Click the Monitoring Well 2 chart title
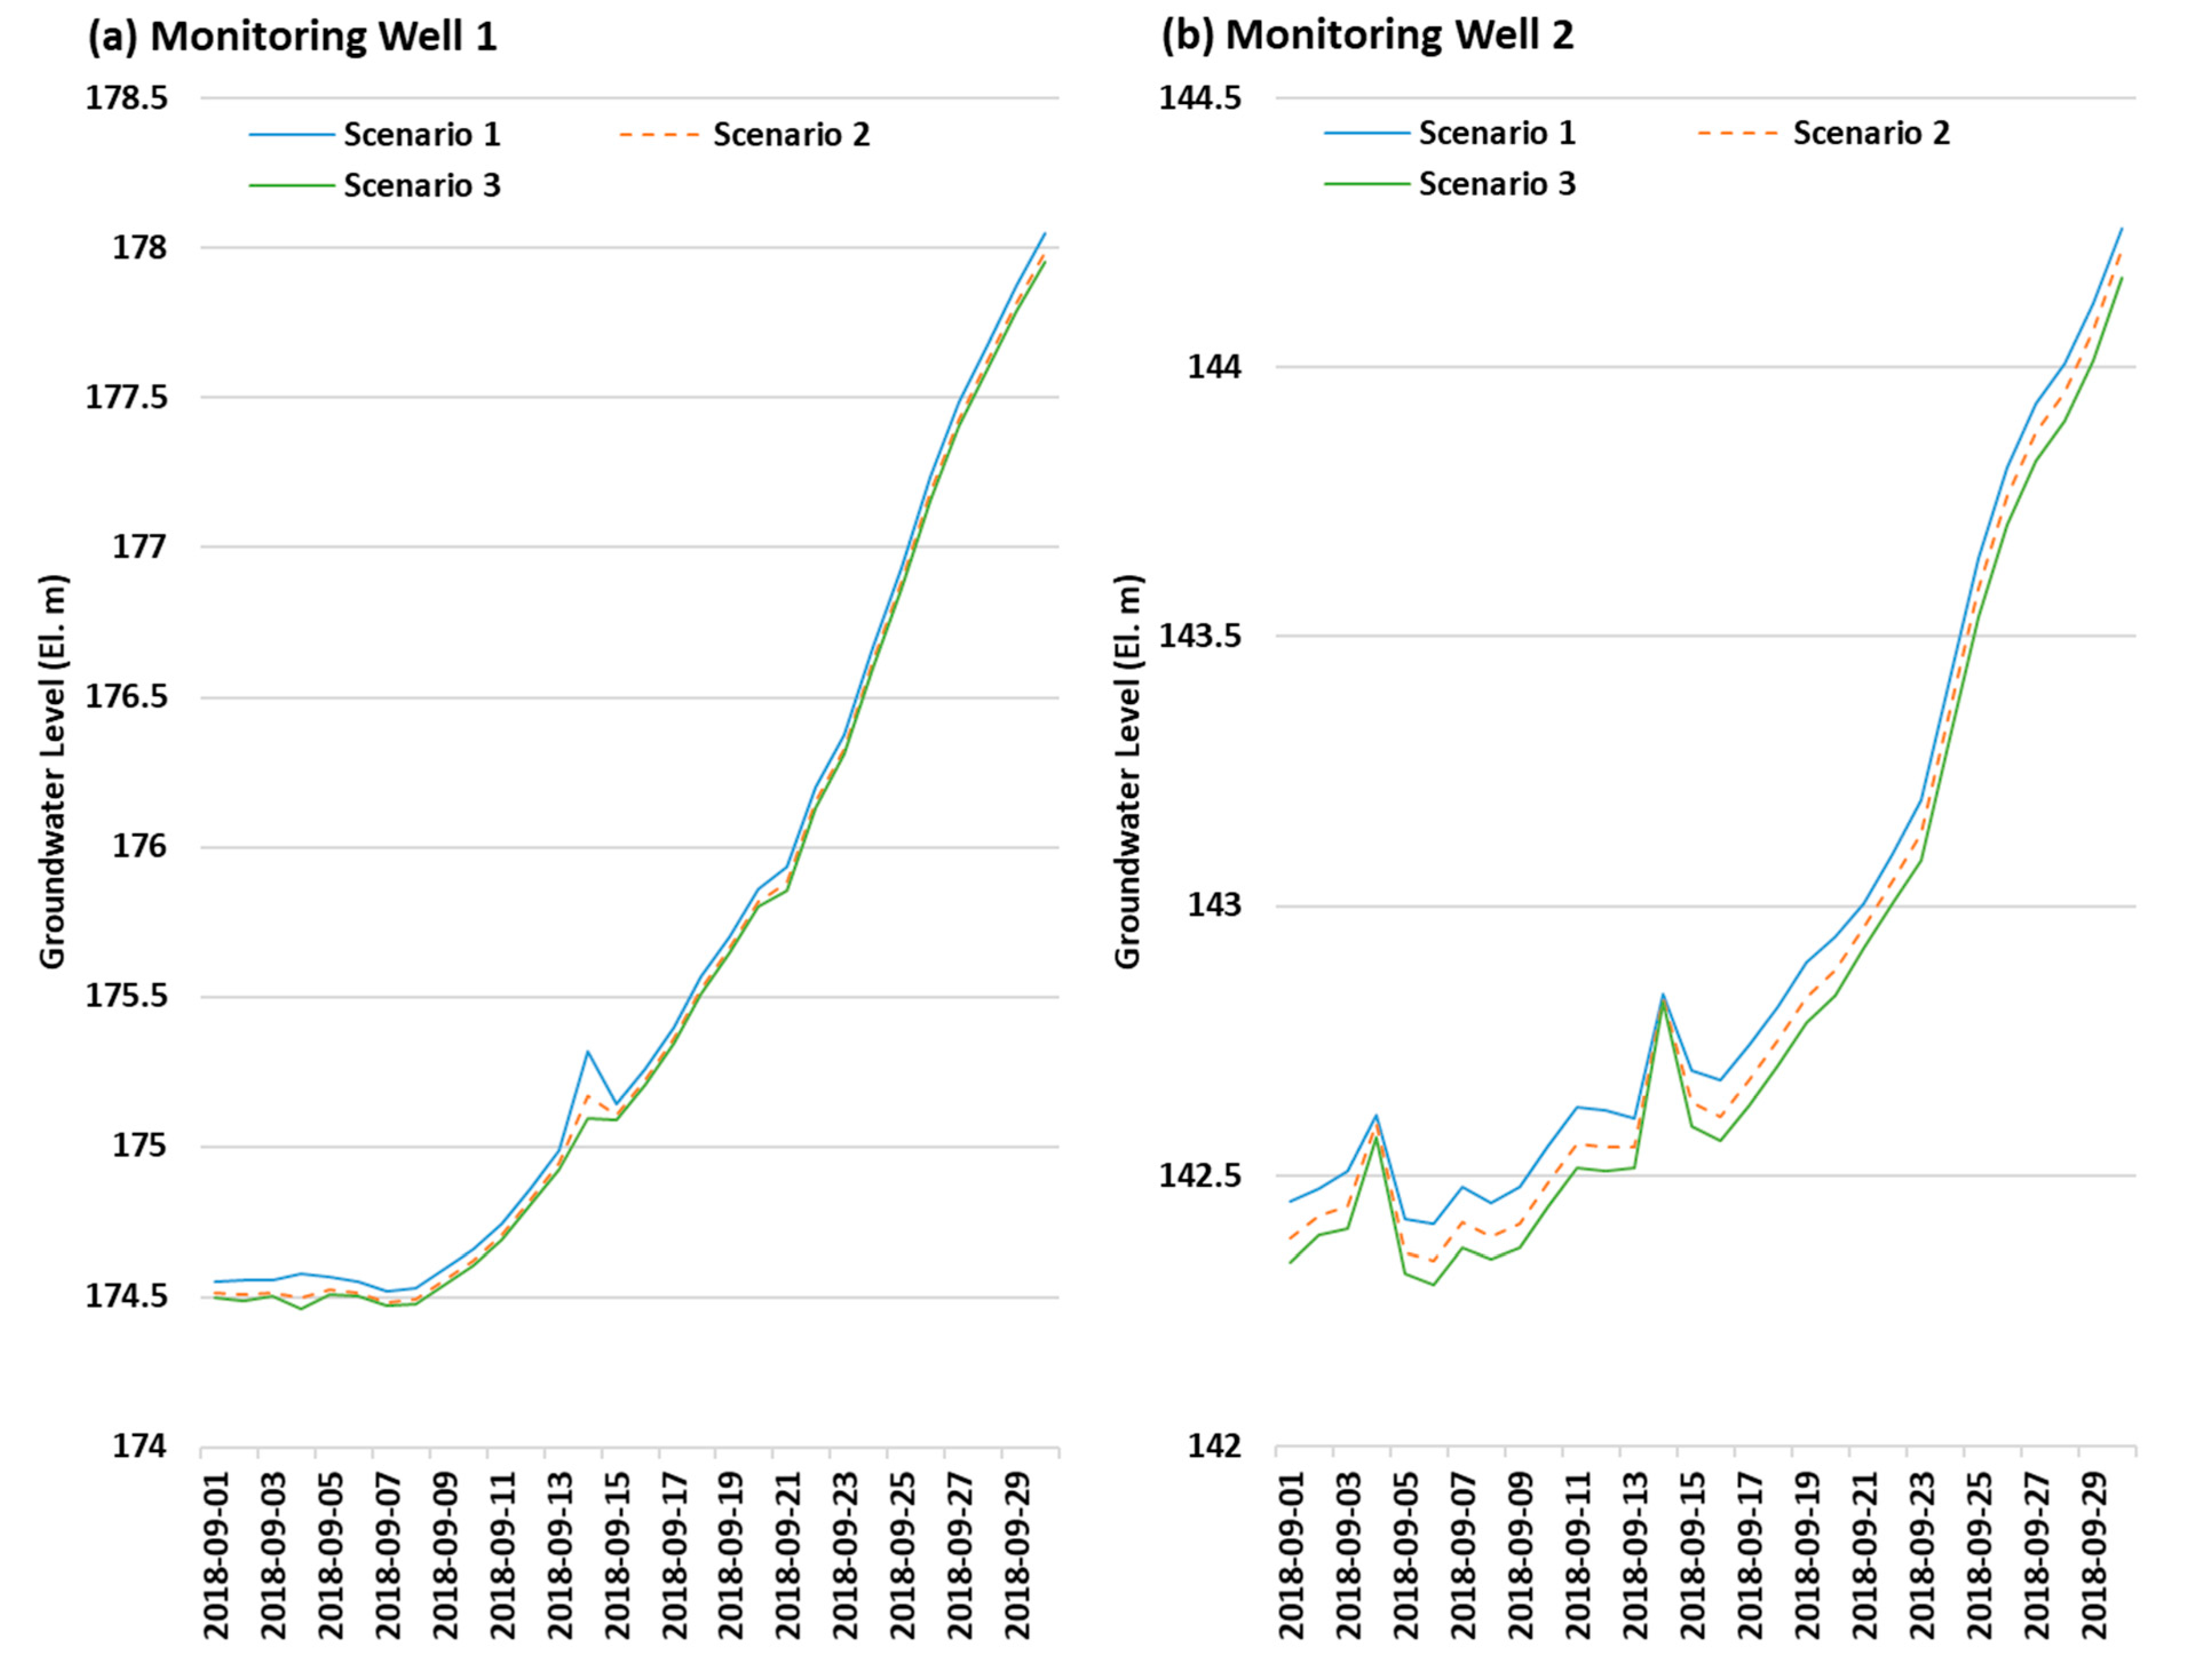 1367,35
